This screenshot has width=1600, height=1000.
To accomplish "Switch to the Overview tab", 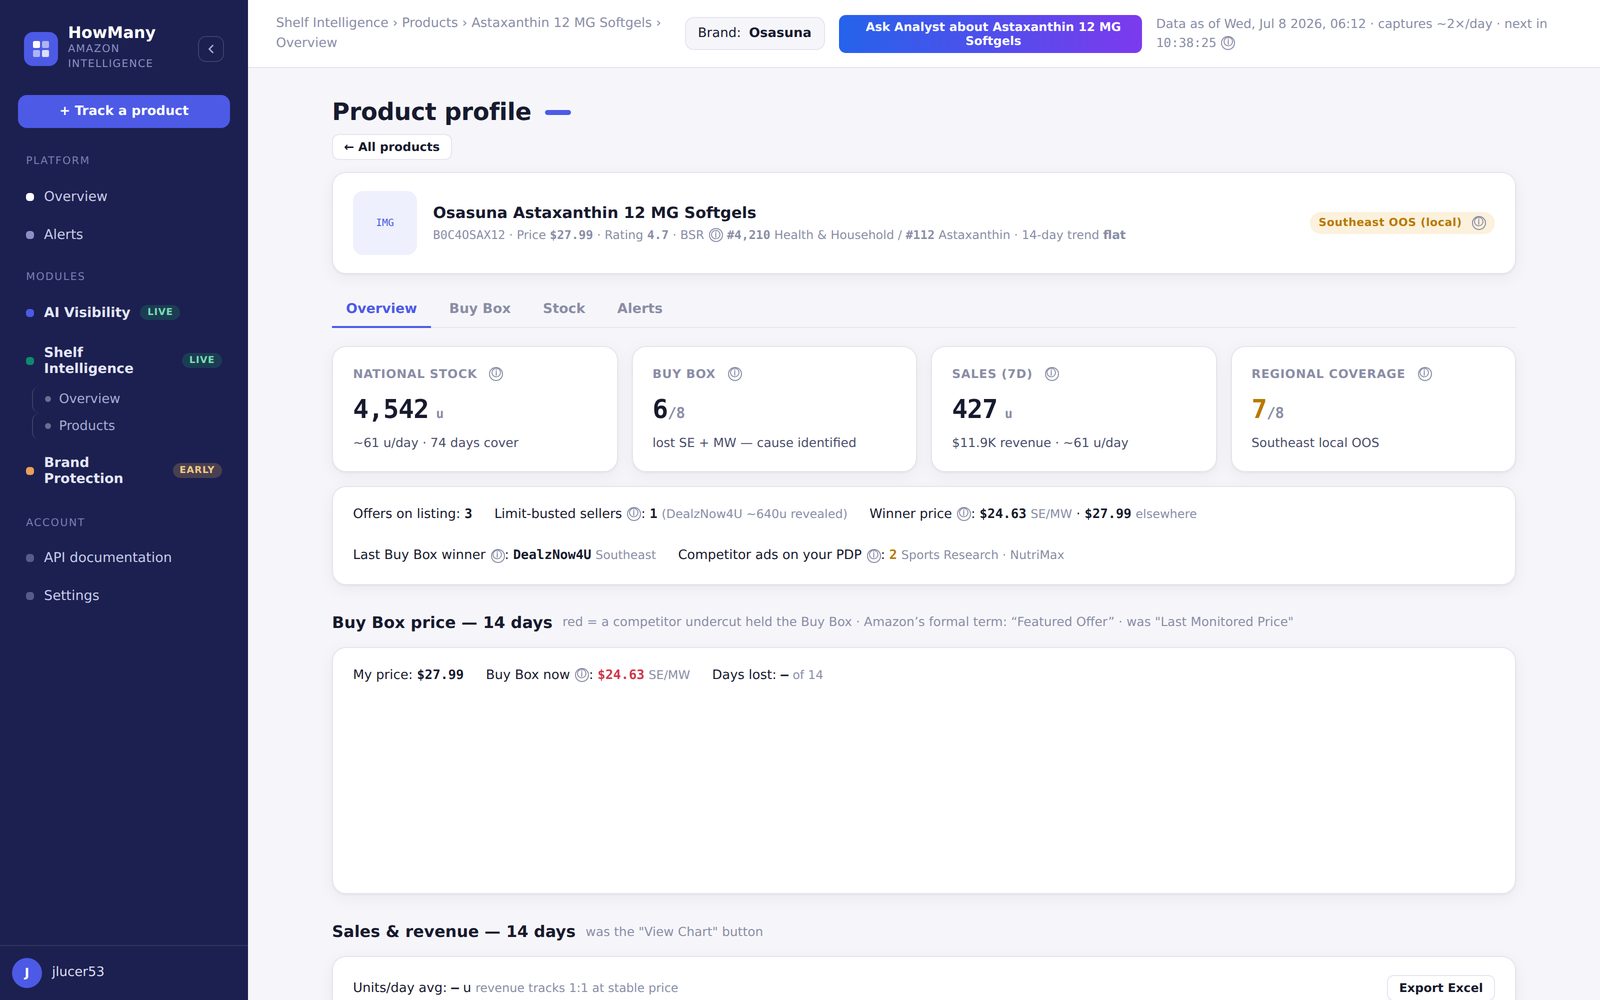I will pos(381,308).
